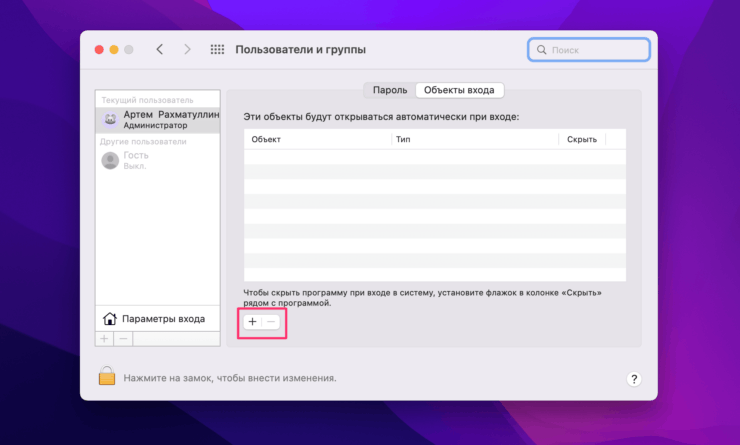The width and height of the screenshot is (740, 445).
Task: Close the window with red button
Action: 99,50
